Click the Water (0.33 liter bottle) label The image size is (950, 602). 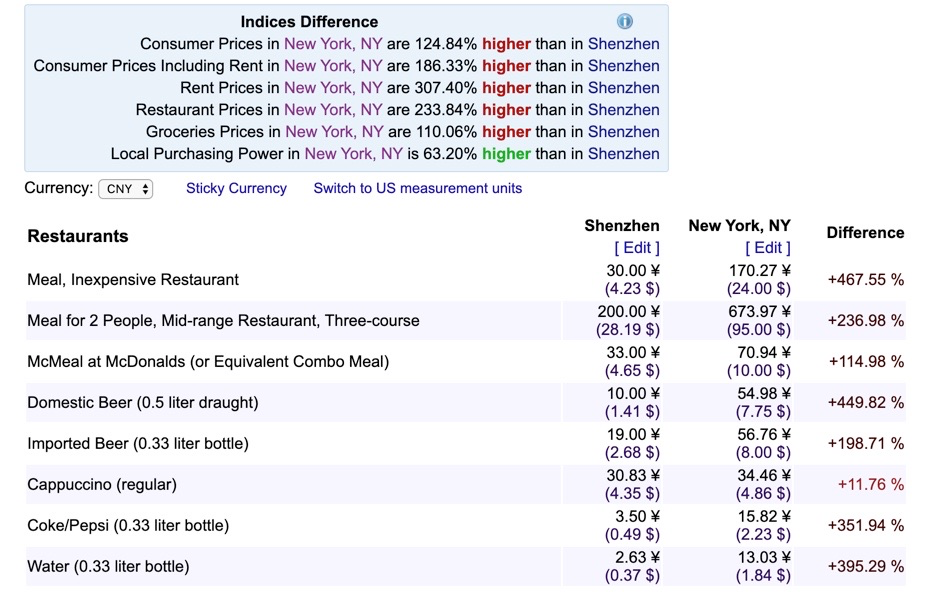coord(108,567)
